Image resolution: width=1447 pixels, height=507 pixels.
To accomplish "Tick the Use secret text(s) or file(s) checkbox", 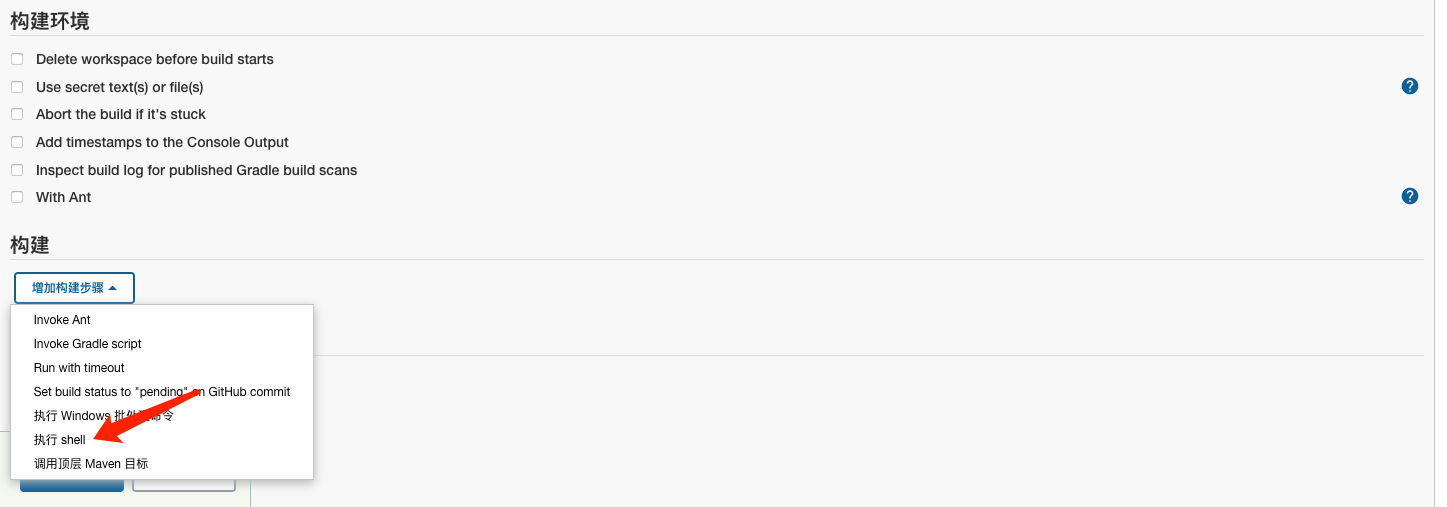I will [x=17, y=87].
